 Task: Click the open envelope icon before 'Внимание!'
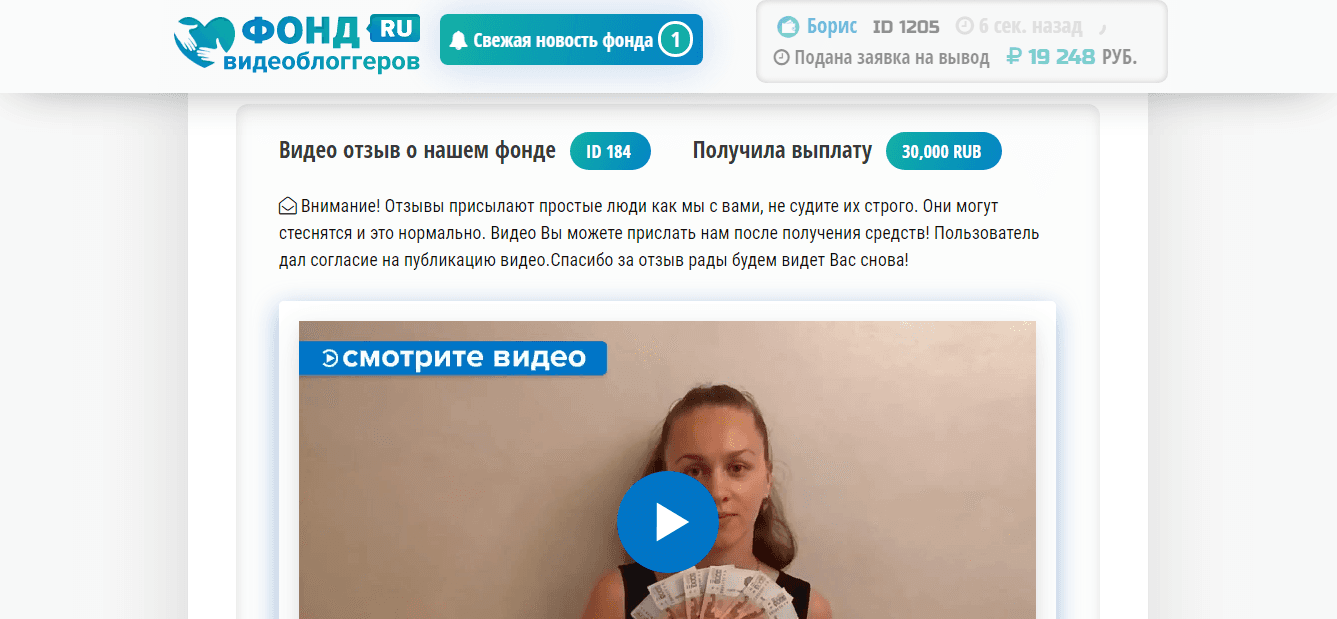[x=288, y=206]
